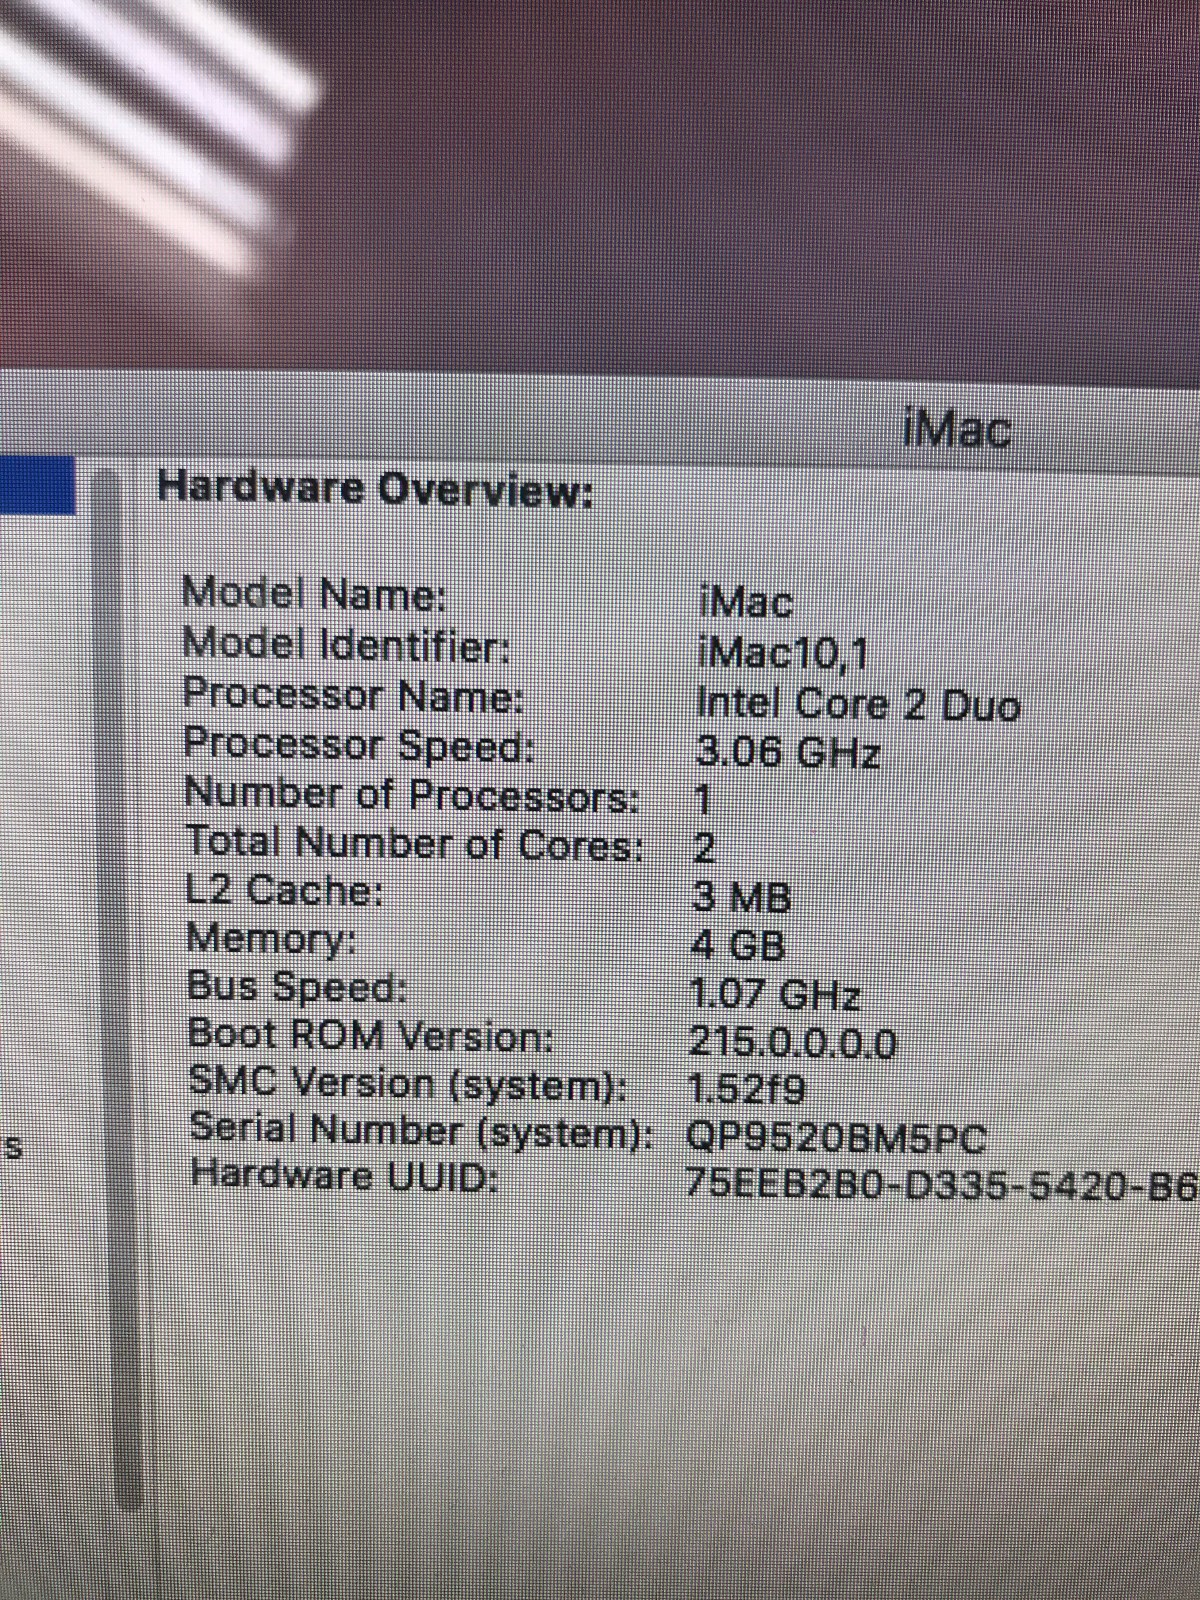Viewport: 1200px width, 1600px height.
Task: Select the 215.0.0.0.0 boot ROM value
Action: (x=793, y=1043)
